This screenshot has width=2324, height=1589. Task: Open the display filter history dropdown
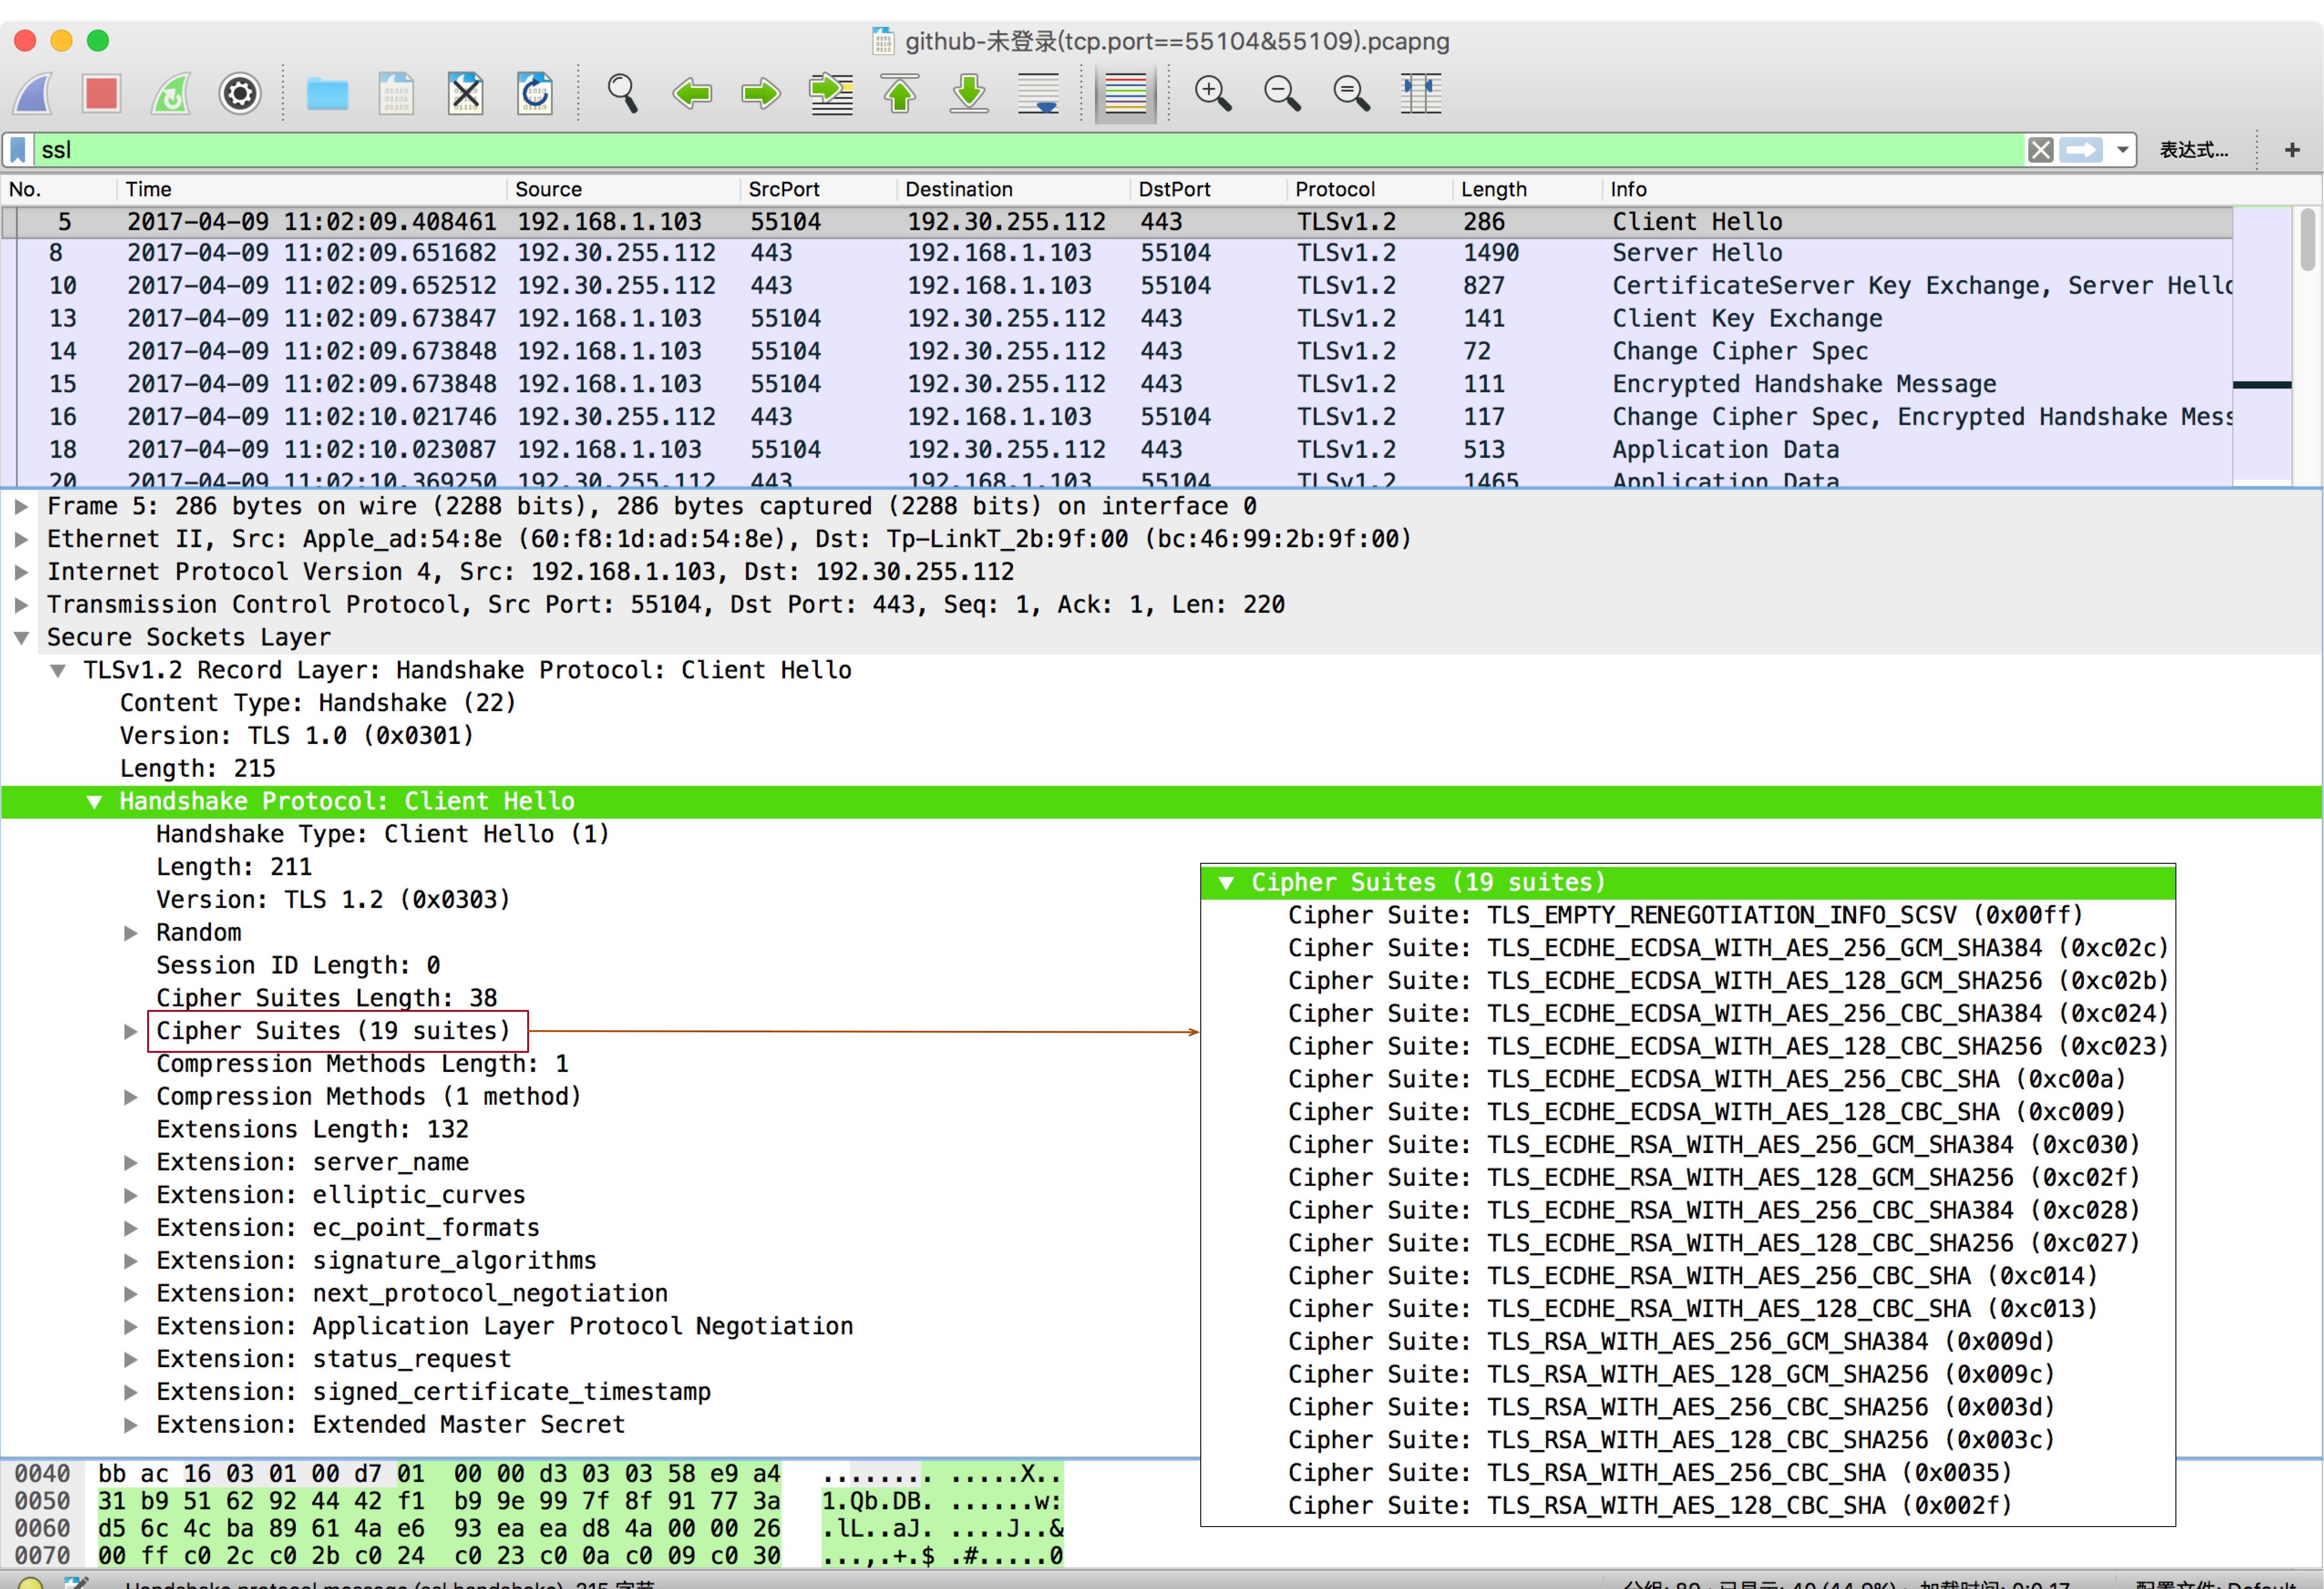[x=2122, y=150]
